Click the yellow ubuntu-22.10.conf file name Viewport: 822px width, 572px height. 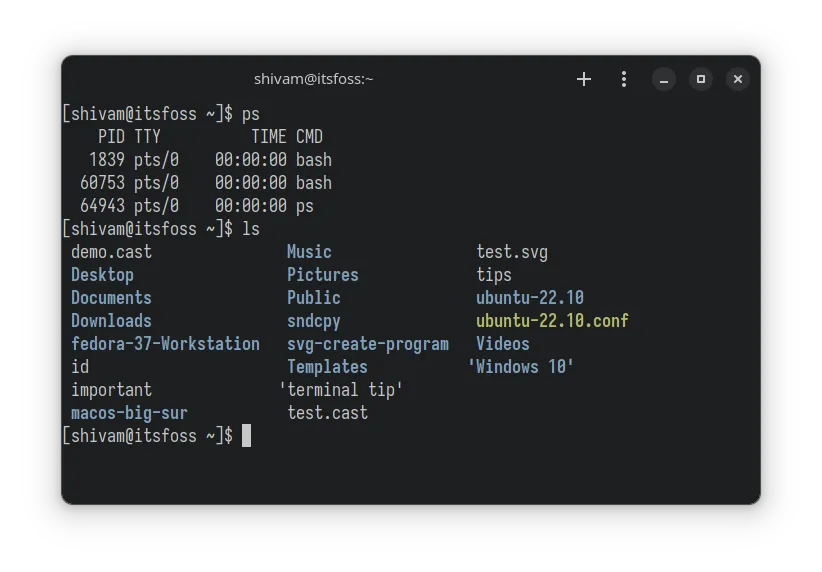(552, 321)
